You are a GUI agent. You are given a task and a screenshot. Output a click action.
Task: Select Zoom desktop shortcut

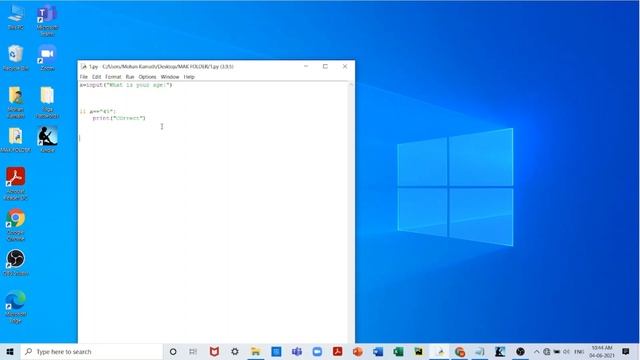pos(47,58)
